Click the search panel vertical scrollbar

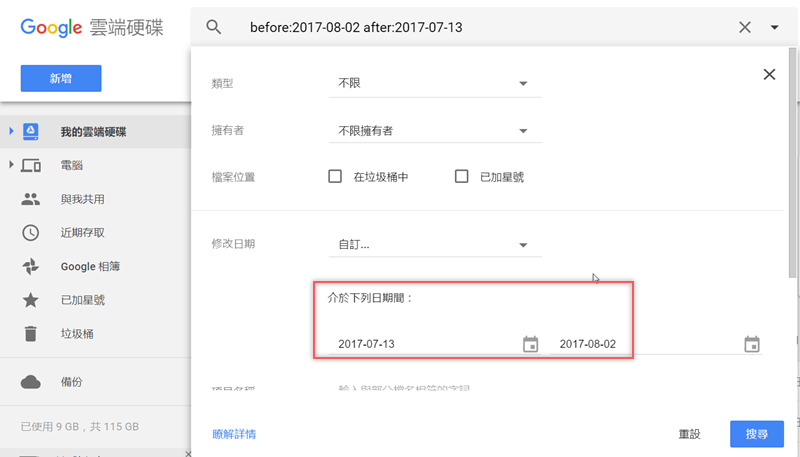tap(792, 162)
